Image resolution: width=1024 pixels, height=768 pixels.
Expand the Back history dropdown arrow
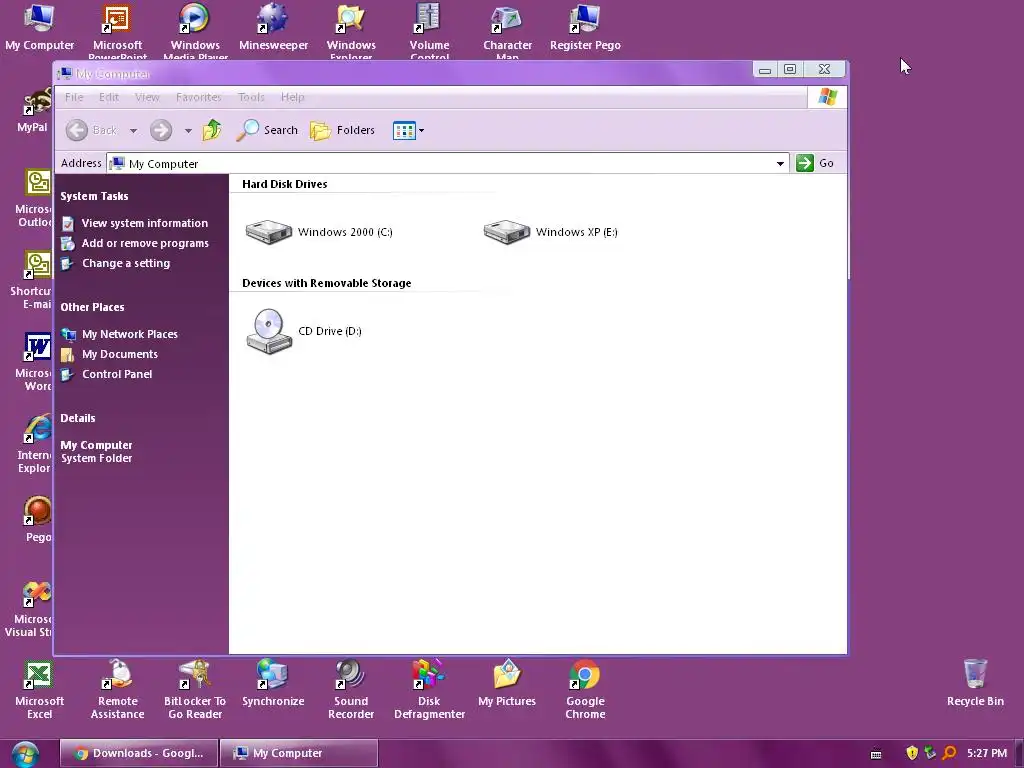(133, 131)
